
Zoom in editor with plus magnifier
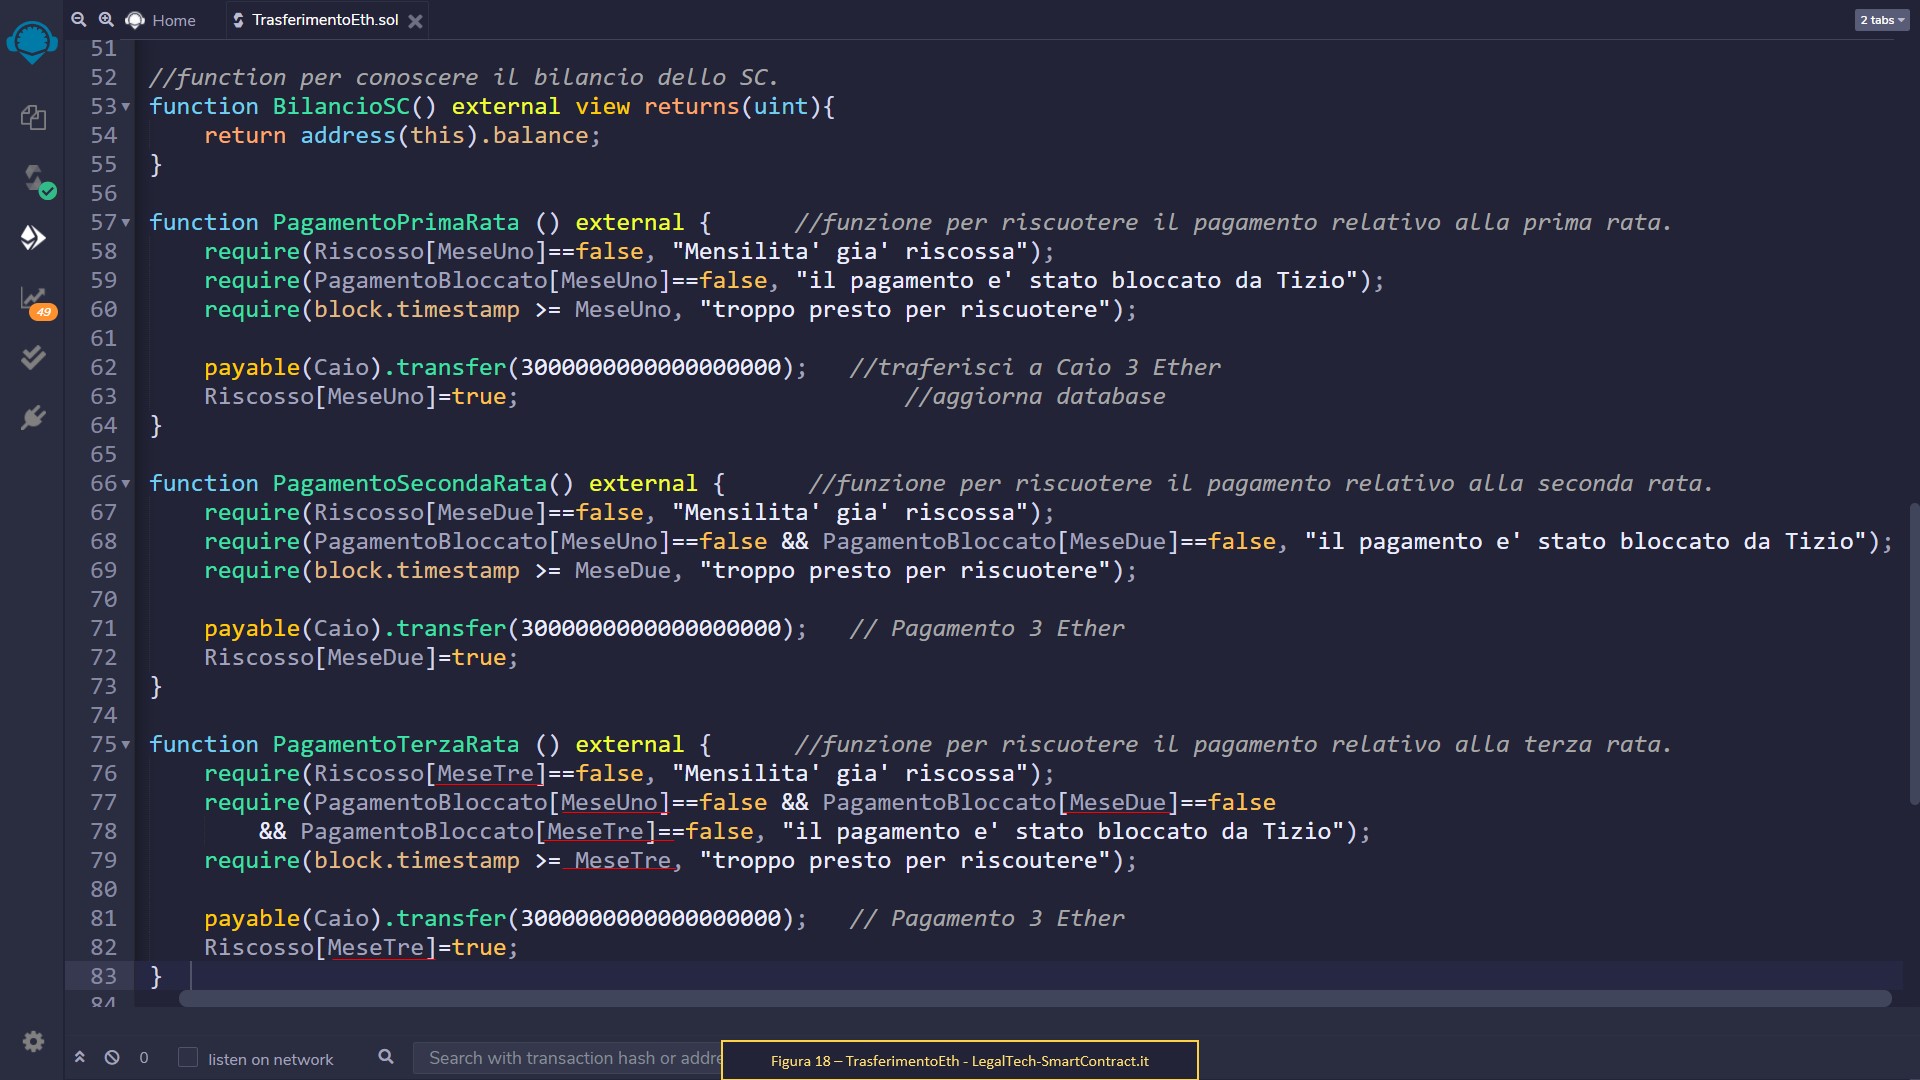tap(106, 19)
